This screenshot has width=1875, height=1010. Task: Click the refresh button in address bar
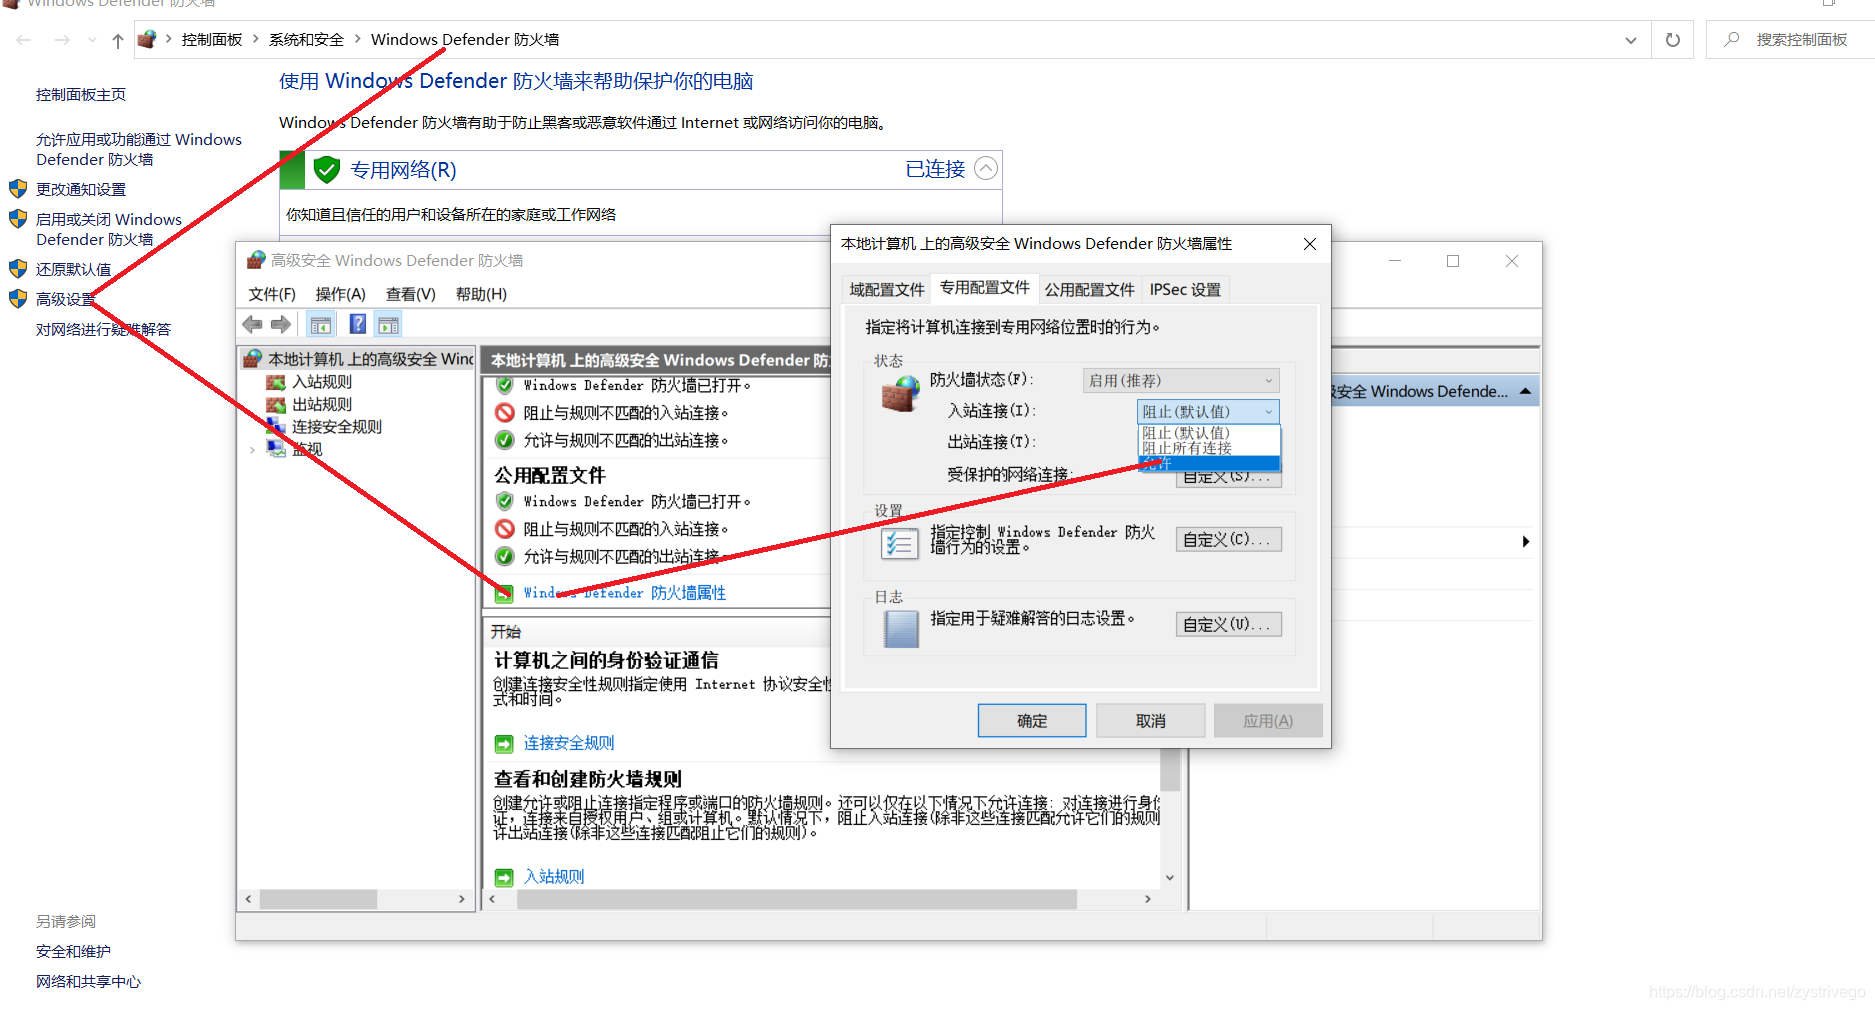1672,40
